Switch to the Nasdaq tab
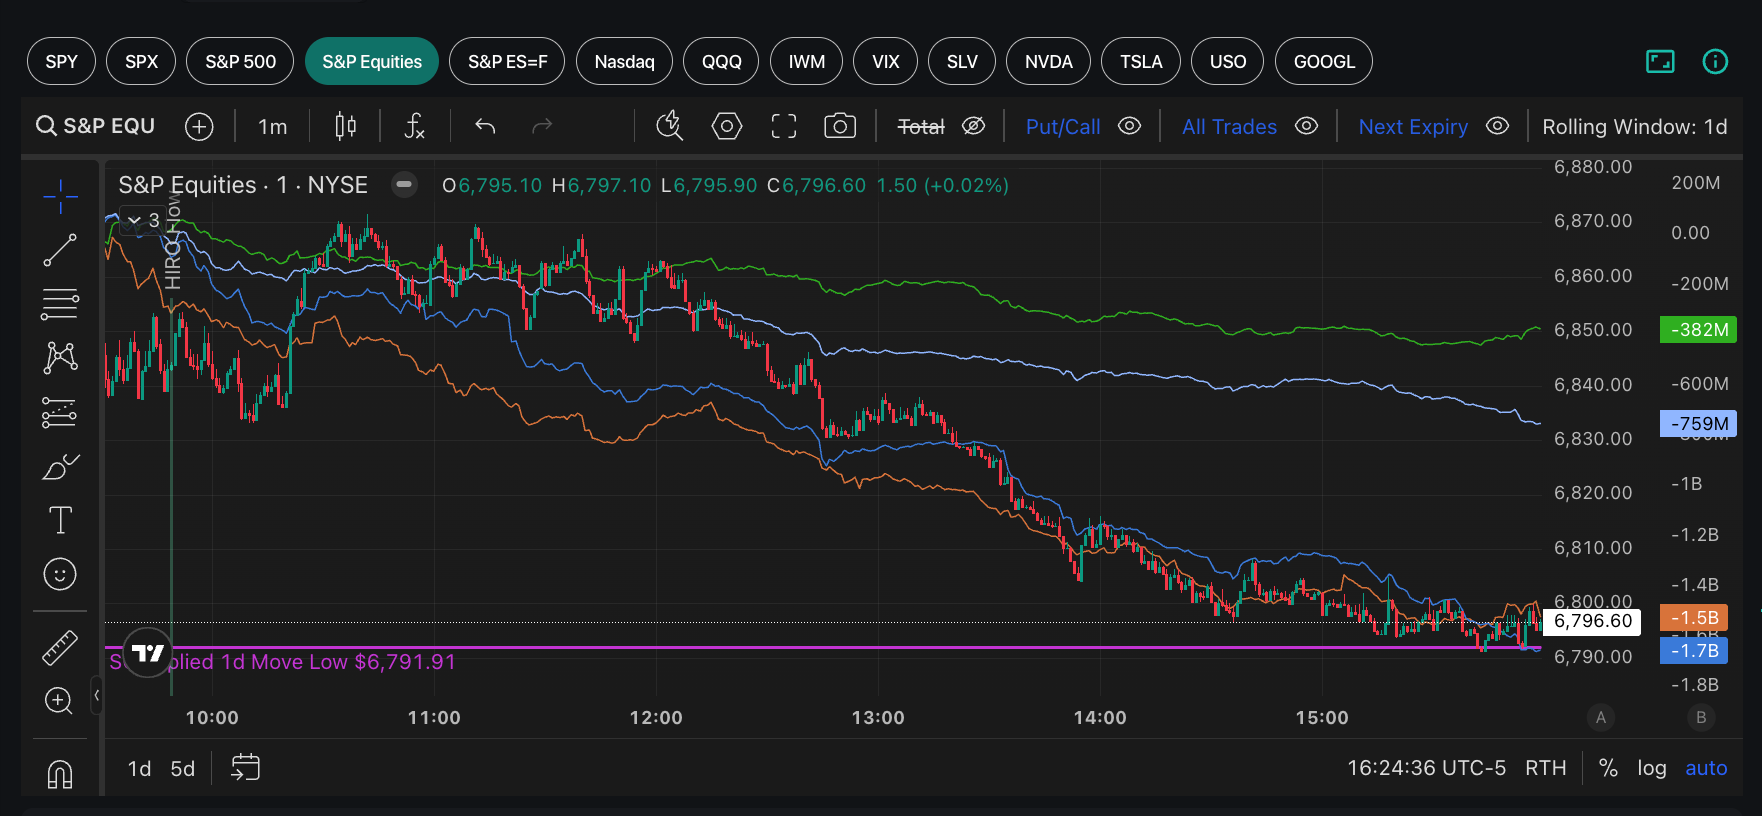This screenshot has width=1762, height=816. coord(624,61)
